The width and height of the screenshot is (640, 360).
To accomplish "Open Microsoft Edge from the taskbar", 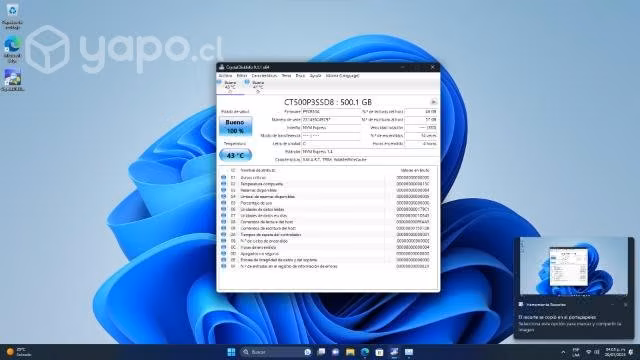I will coord(364,352).
